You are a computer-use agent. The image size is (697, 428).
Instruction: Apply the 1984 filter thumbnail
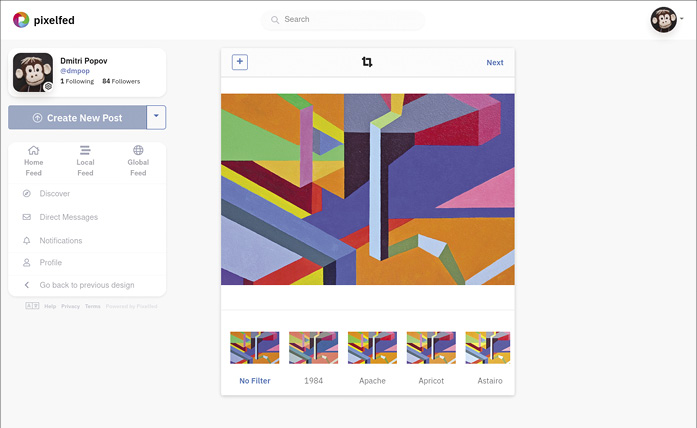tap(313, 348)
